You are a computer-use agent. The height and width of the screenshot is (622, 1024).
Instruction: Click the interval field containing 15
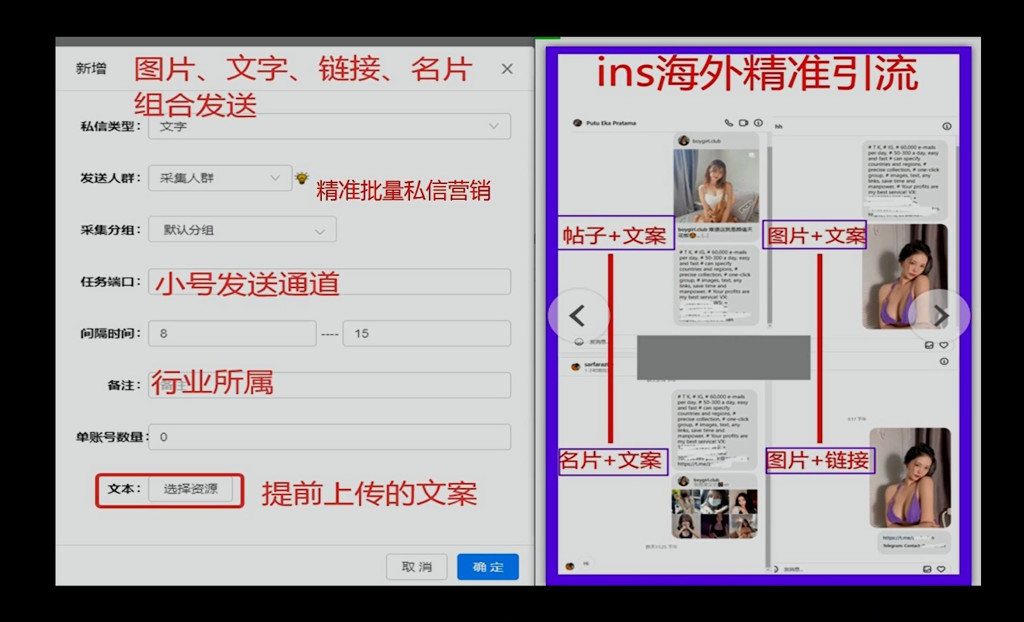click(x=426, y=333)
